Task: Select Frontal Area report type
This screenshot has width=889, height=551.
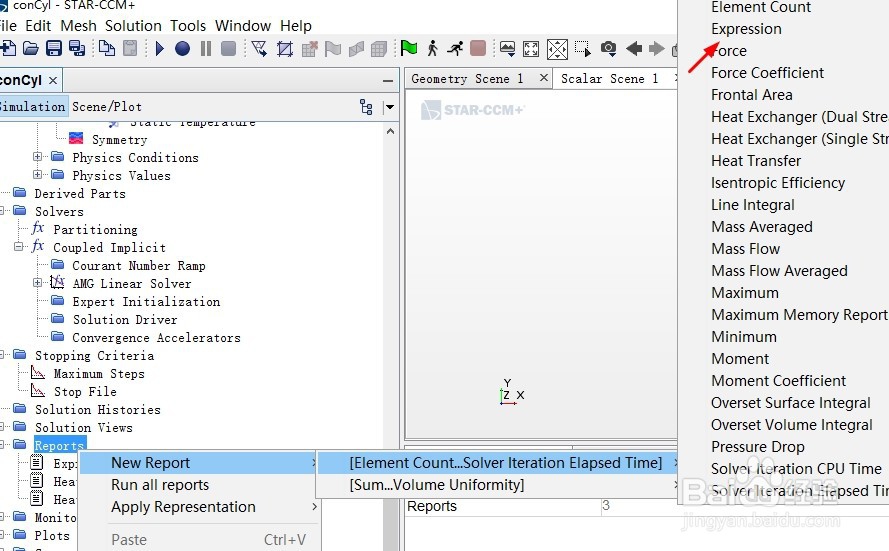Action: (752, 95)
